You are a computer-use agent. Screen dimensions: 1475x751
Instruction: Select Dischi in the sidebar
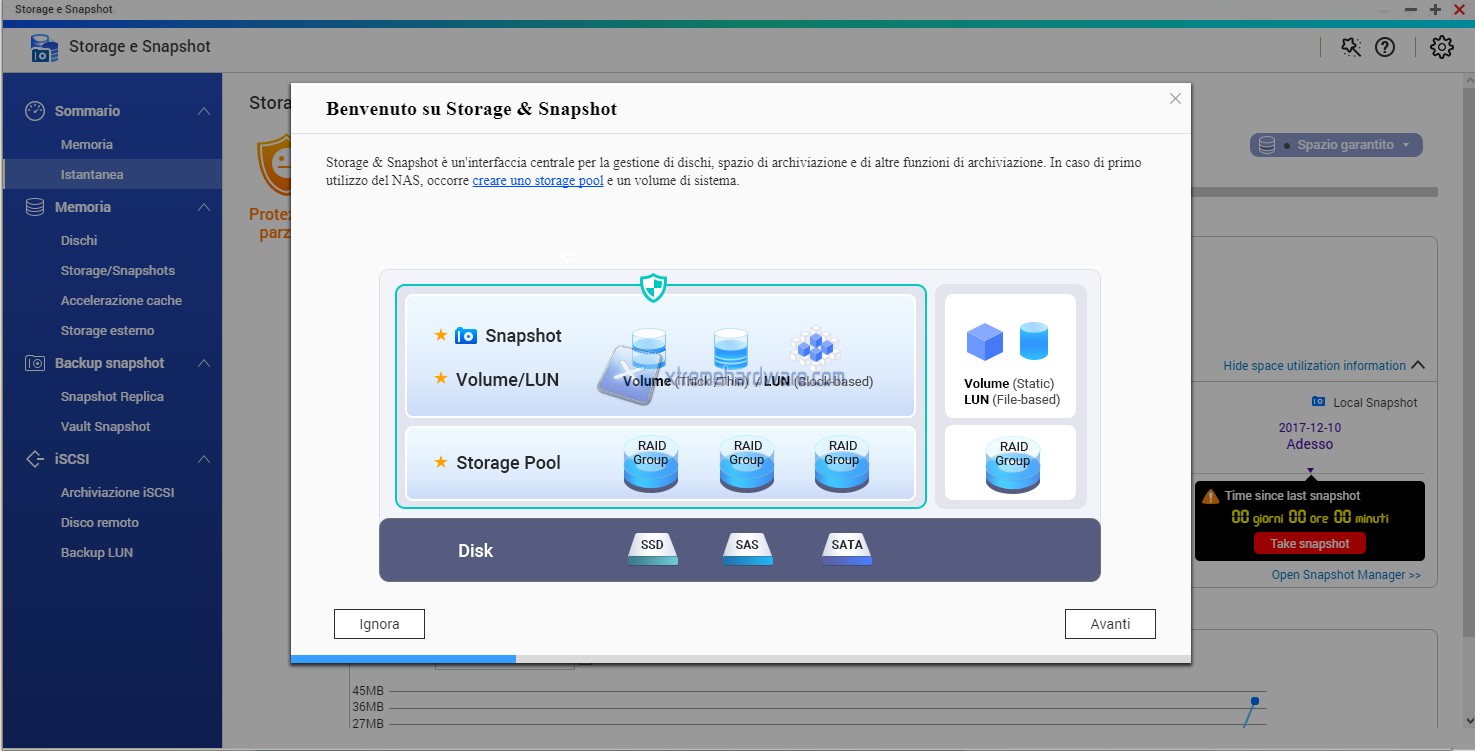click(79, 240)
